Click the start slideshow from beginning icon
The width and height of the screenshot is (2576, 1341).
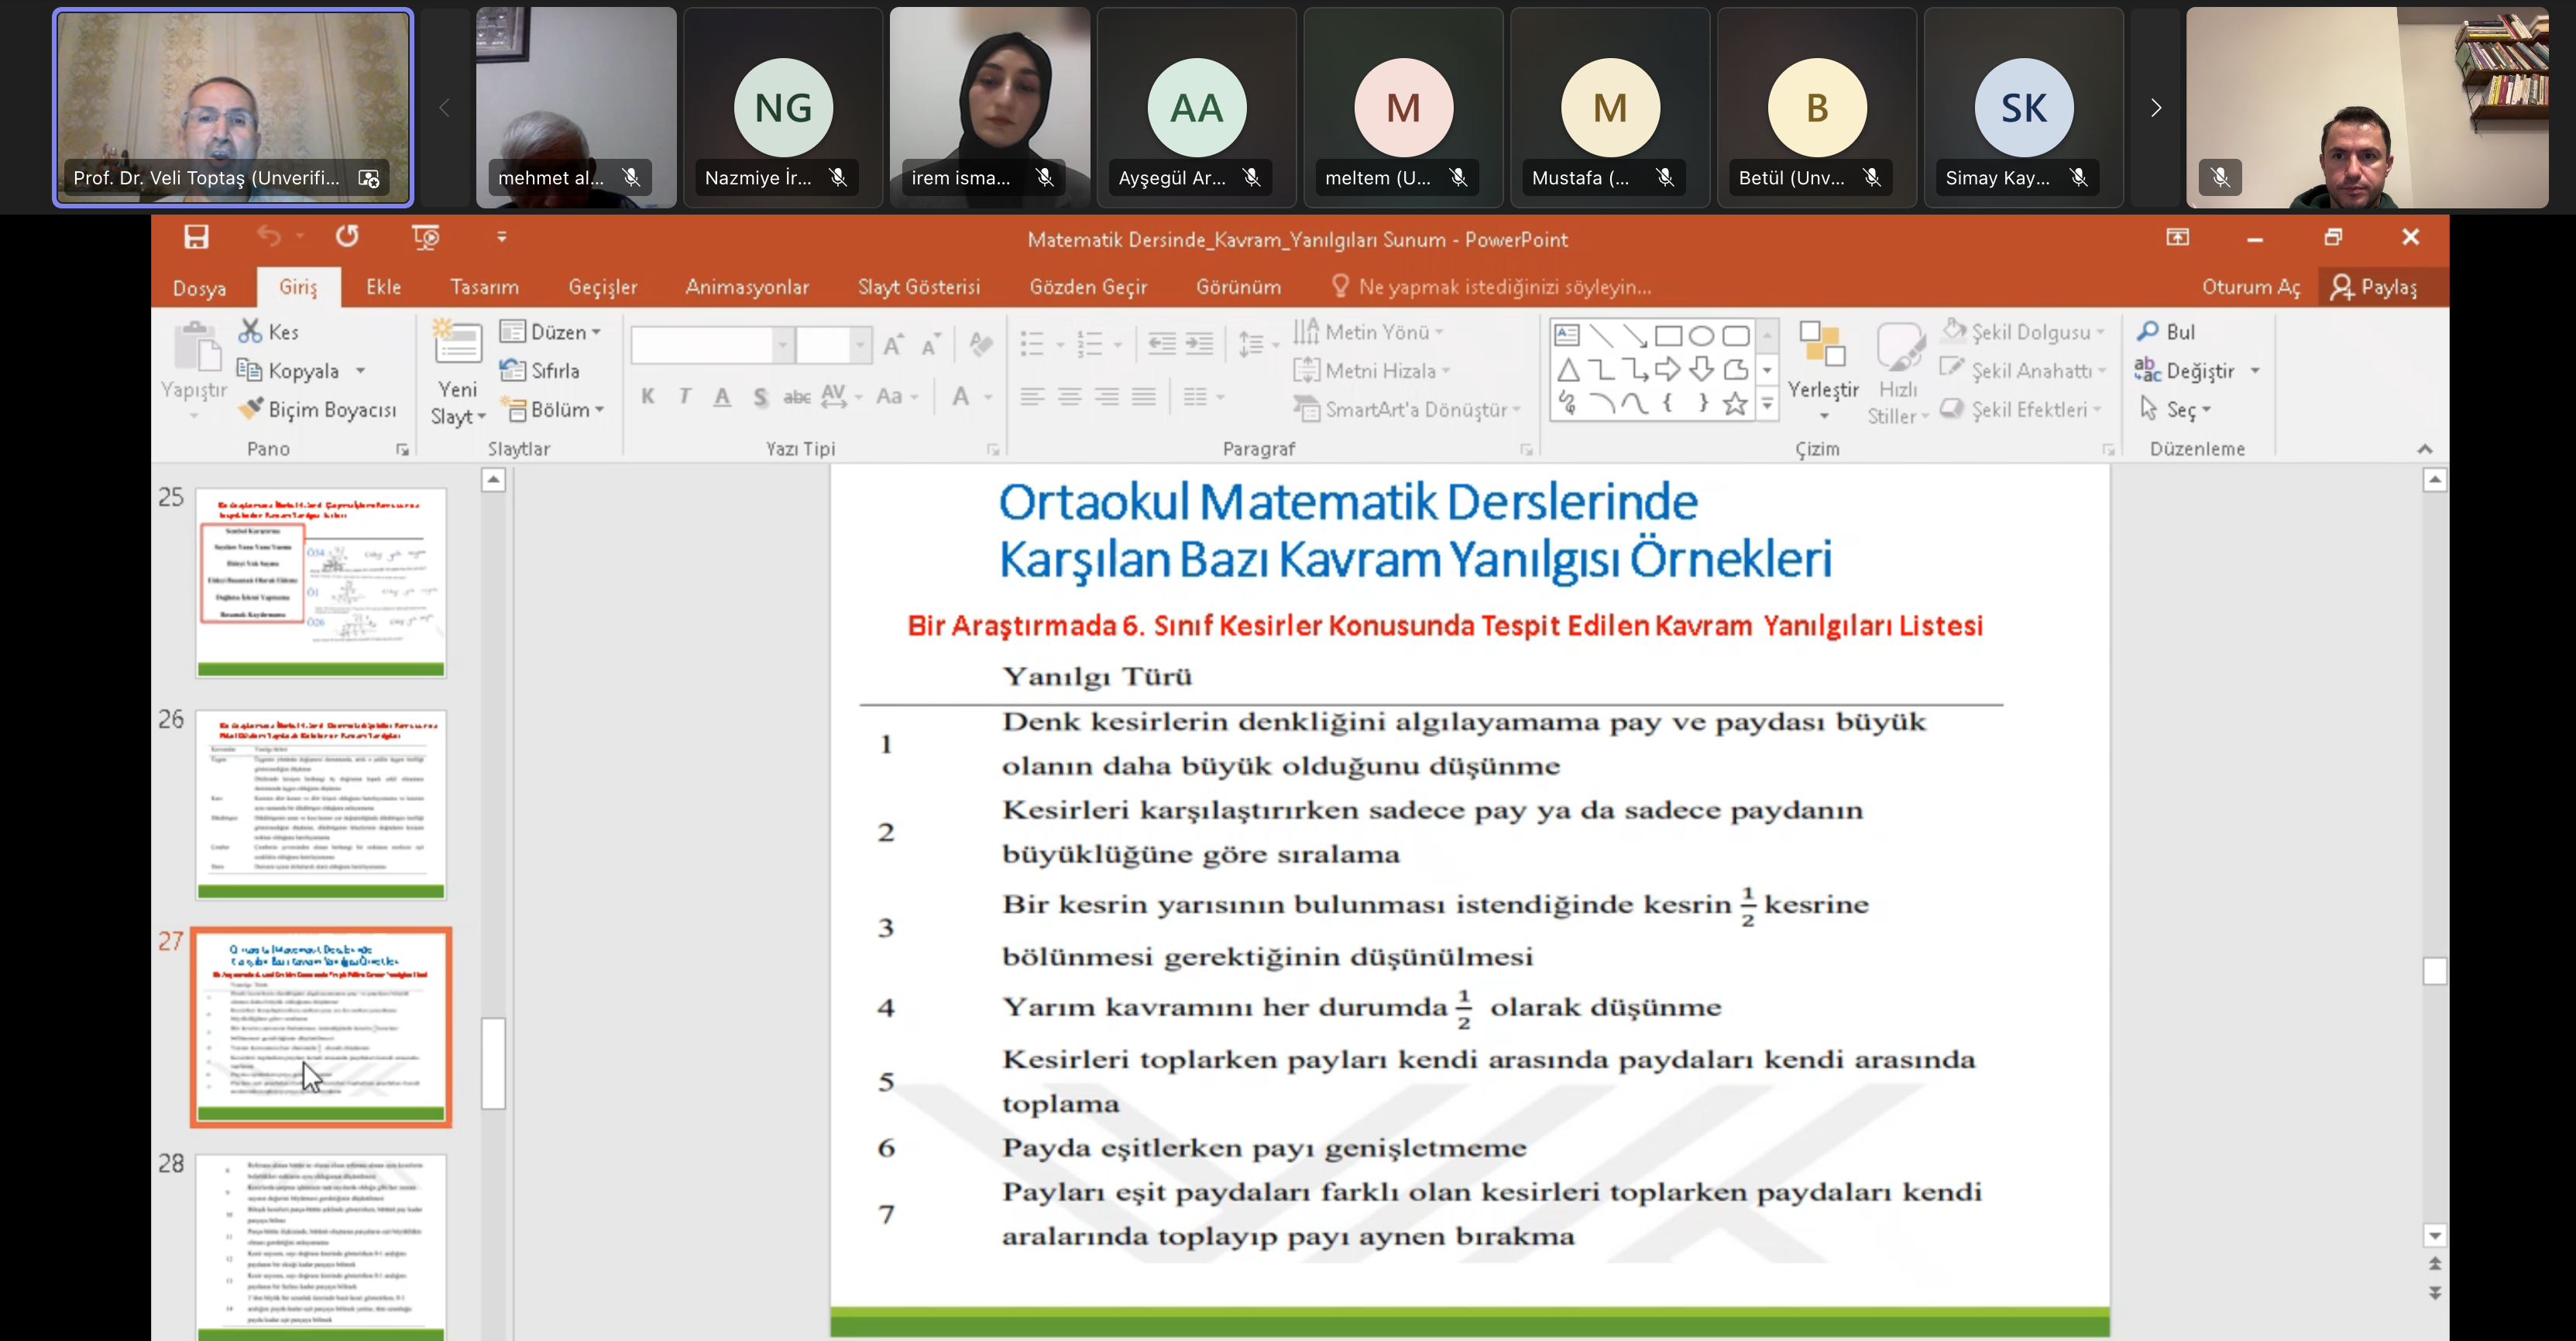pyautogui.click(x=425, y=237)
